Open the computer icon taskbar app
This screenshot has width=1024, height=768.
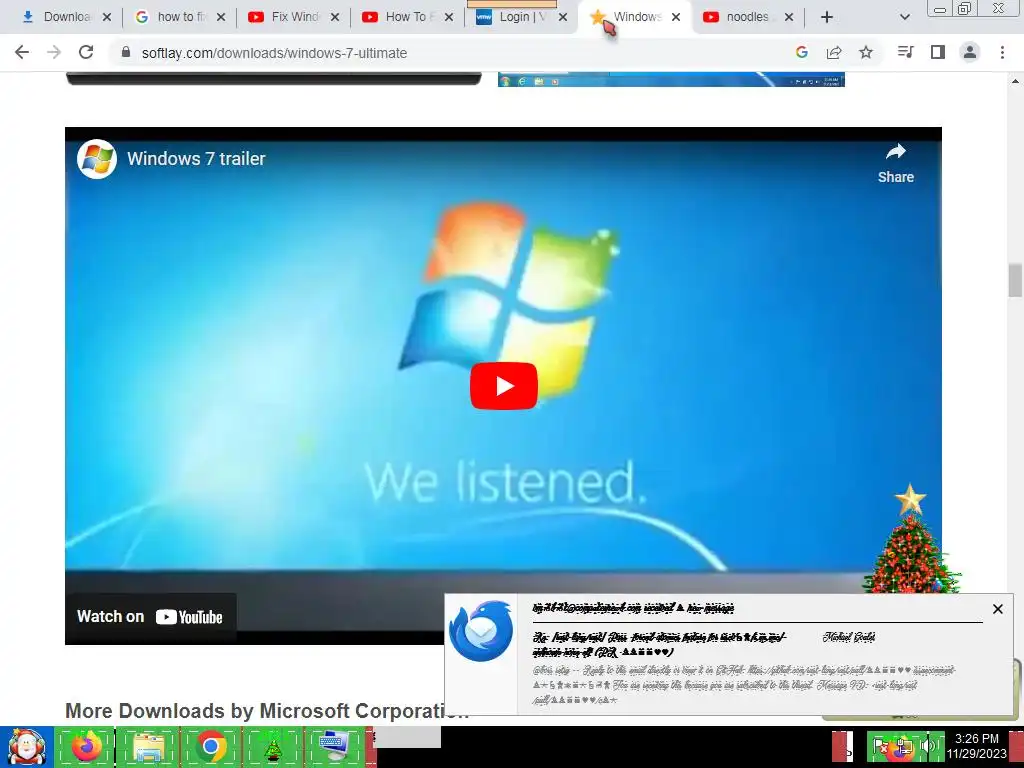334,747
